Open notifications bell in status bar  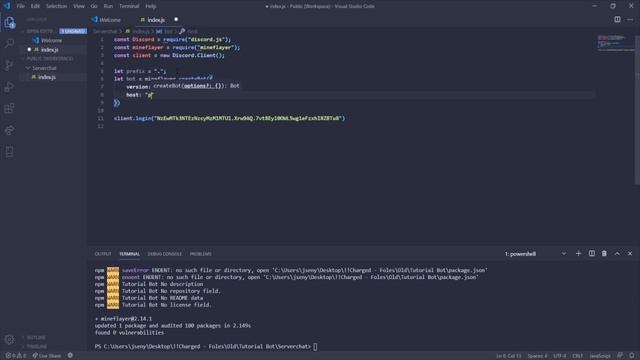pyautogui.click(x=632, y=356)
